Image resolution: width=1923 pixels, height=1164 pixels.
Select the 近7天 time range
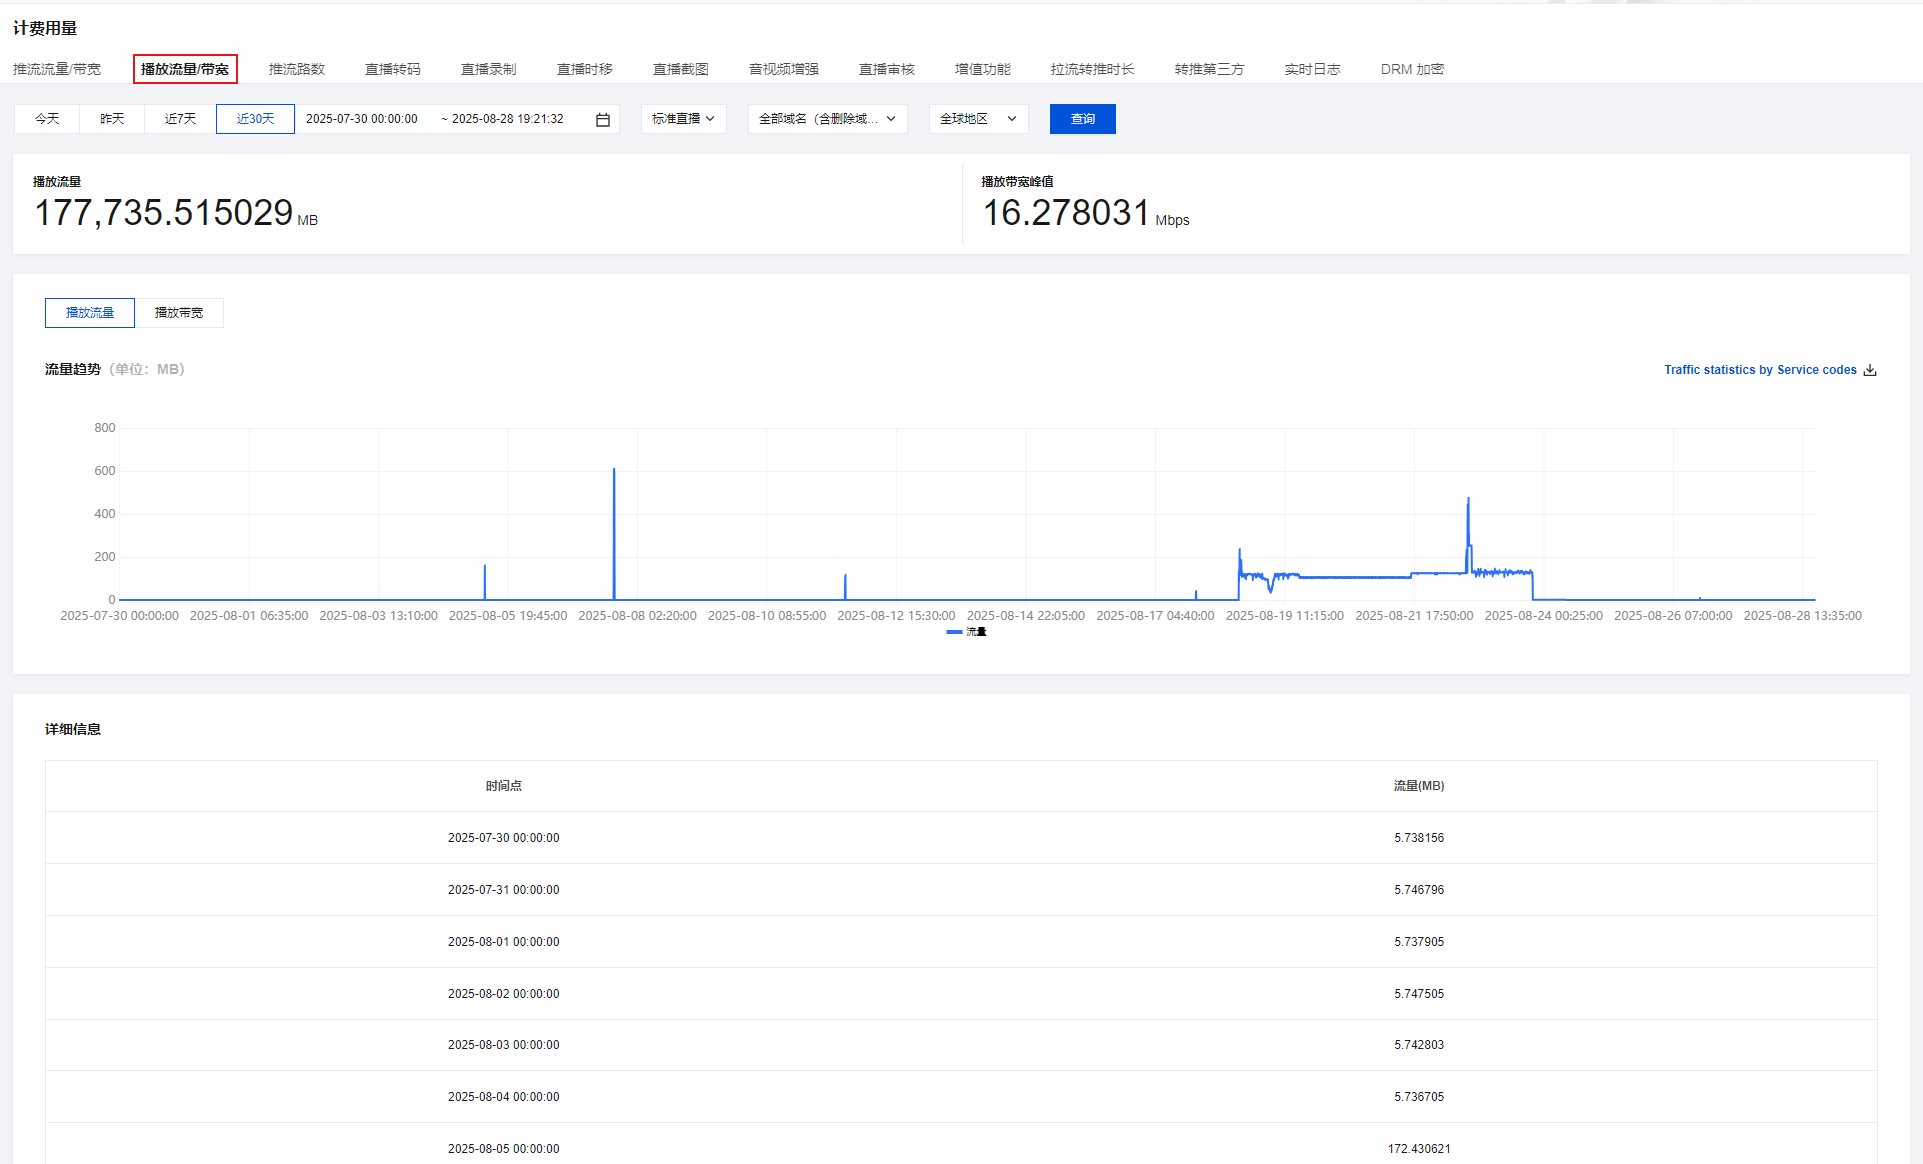point(181,119)
